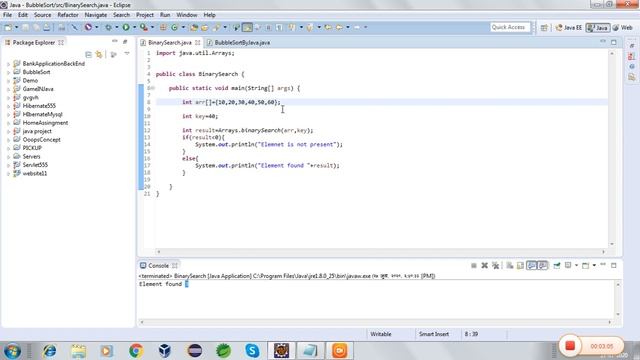
Task: Click the Debug bug icon
Action: [x=108, y=27]
